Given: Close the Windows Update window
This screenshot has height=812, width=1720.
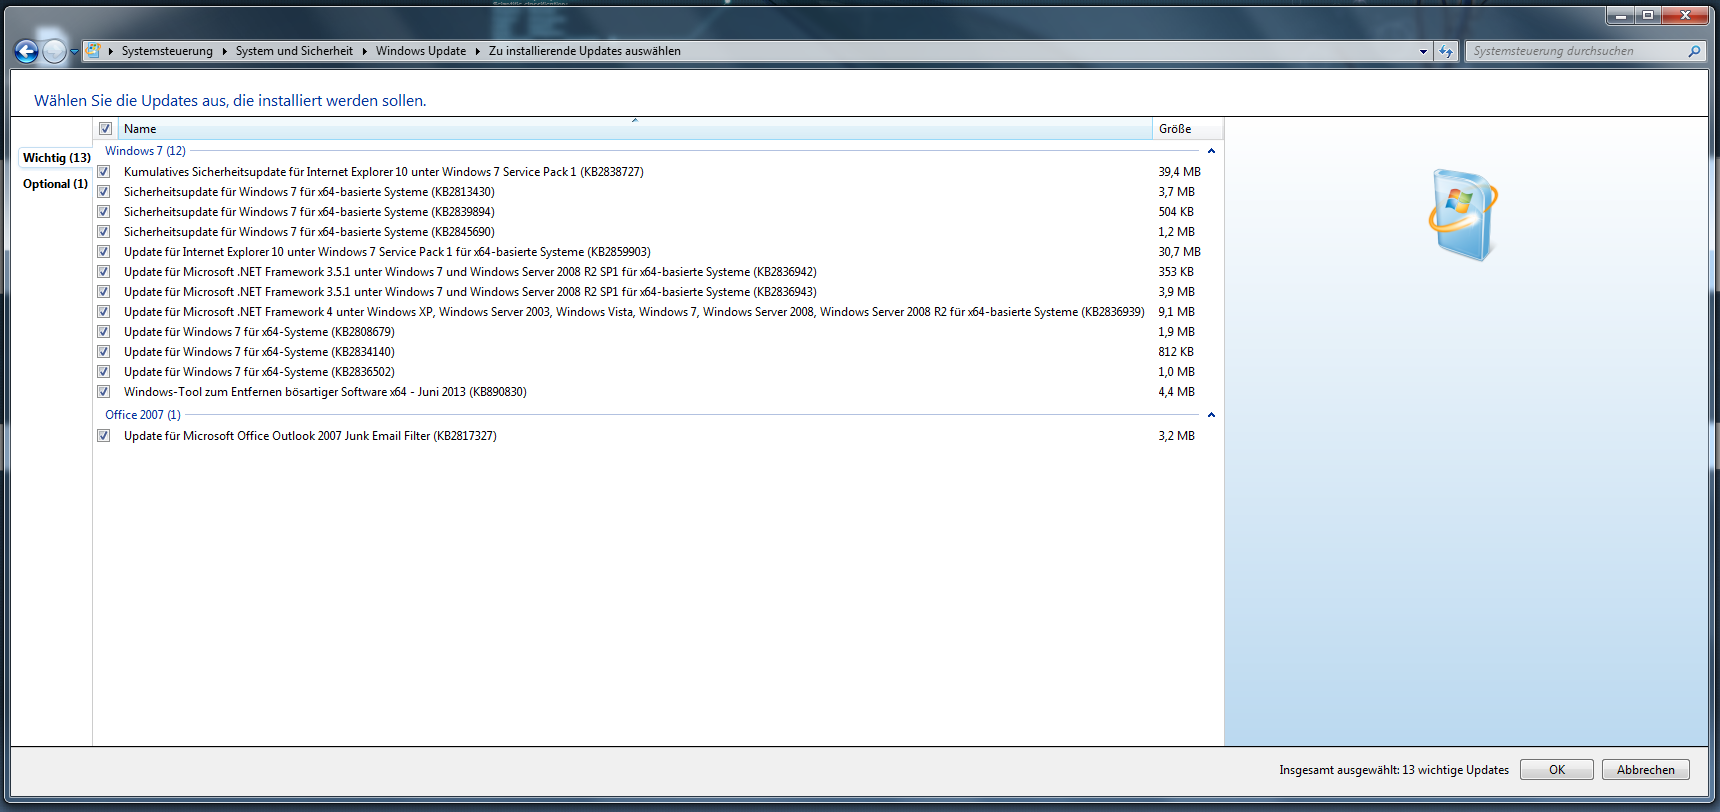Looking at the screenshot, I should pyautogui.click(x=1685, y=15).
